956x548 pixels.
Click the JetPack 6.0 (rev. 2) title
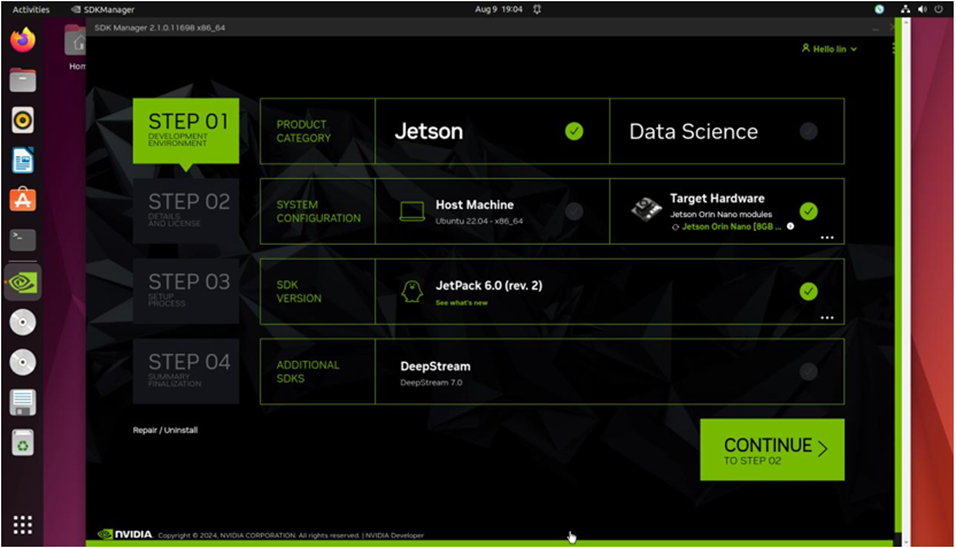coord(489,286)
